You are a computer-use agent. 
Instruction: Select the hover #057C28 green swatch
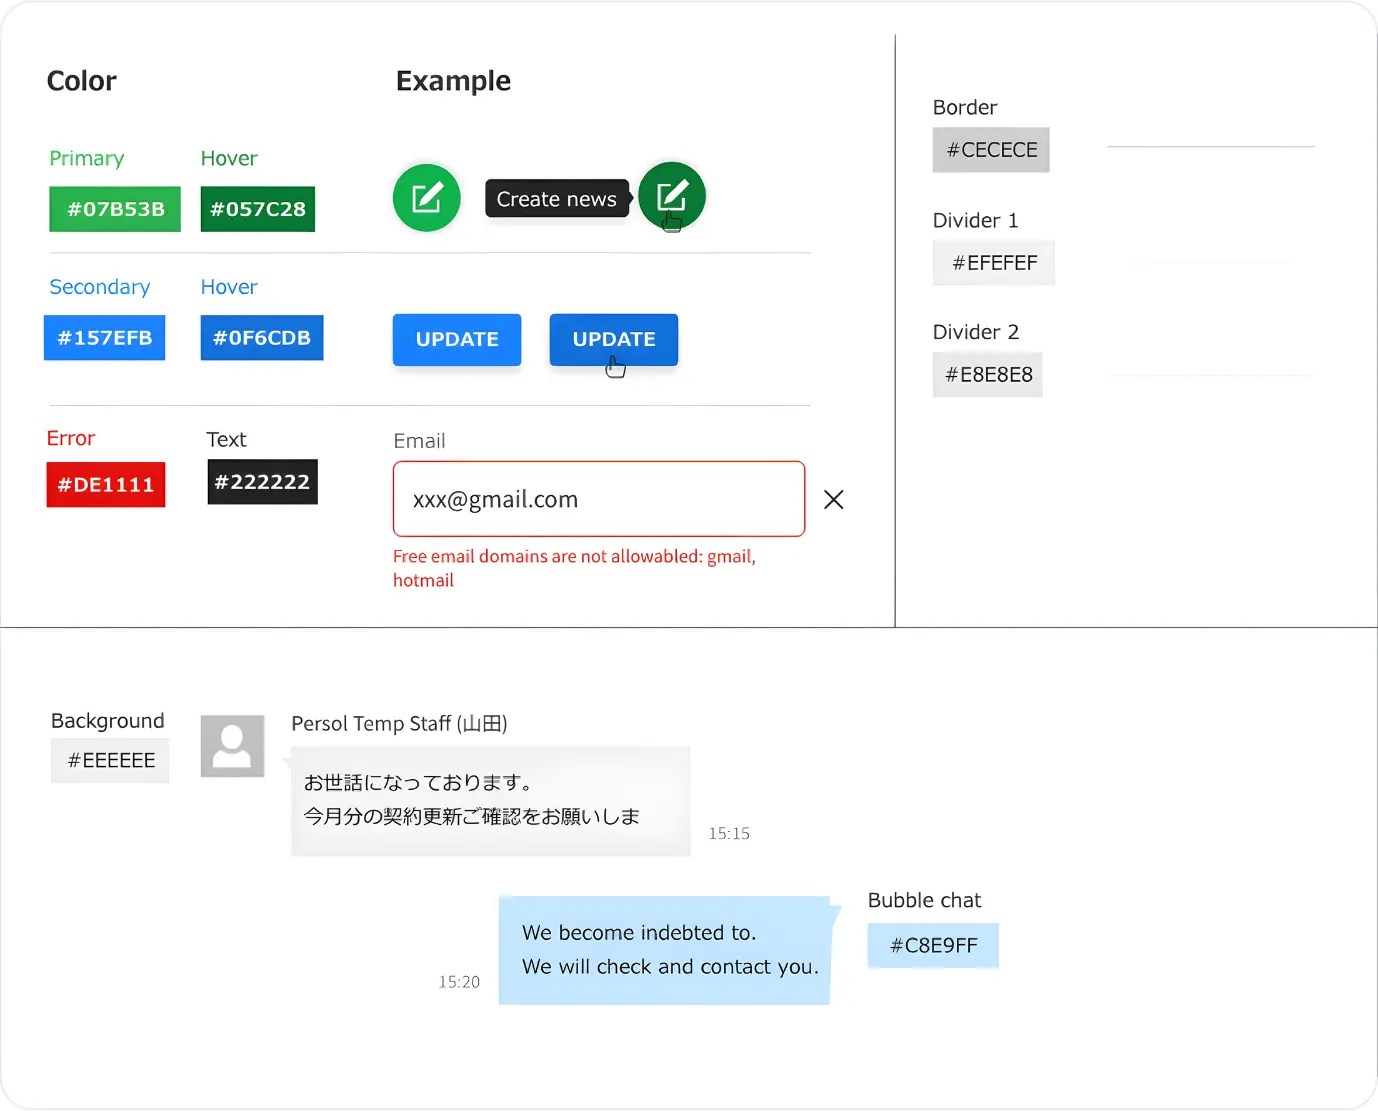pyautogui.click(x=258, y=209)
